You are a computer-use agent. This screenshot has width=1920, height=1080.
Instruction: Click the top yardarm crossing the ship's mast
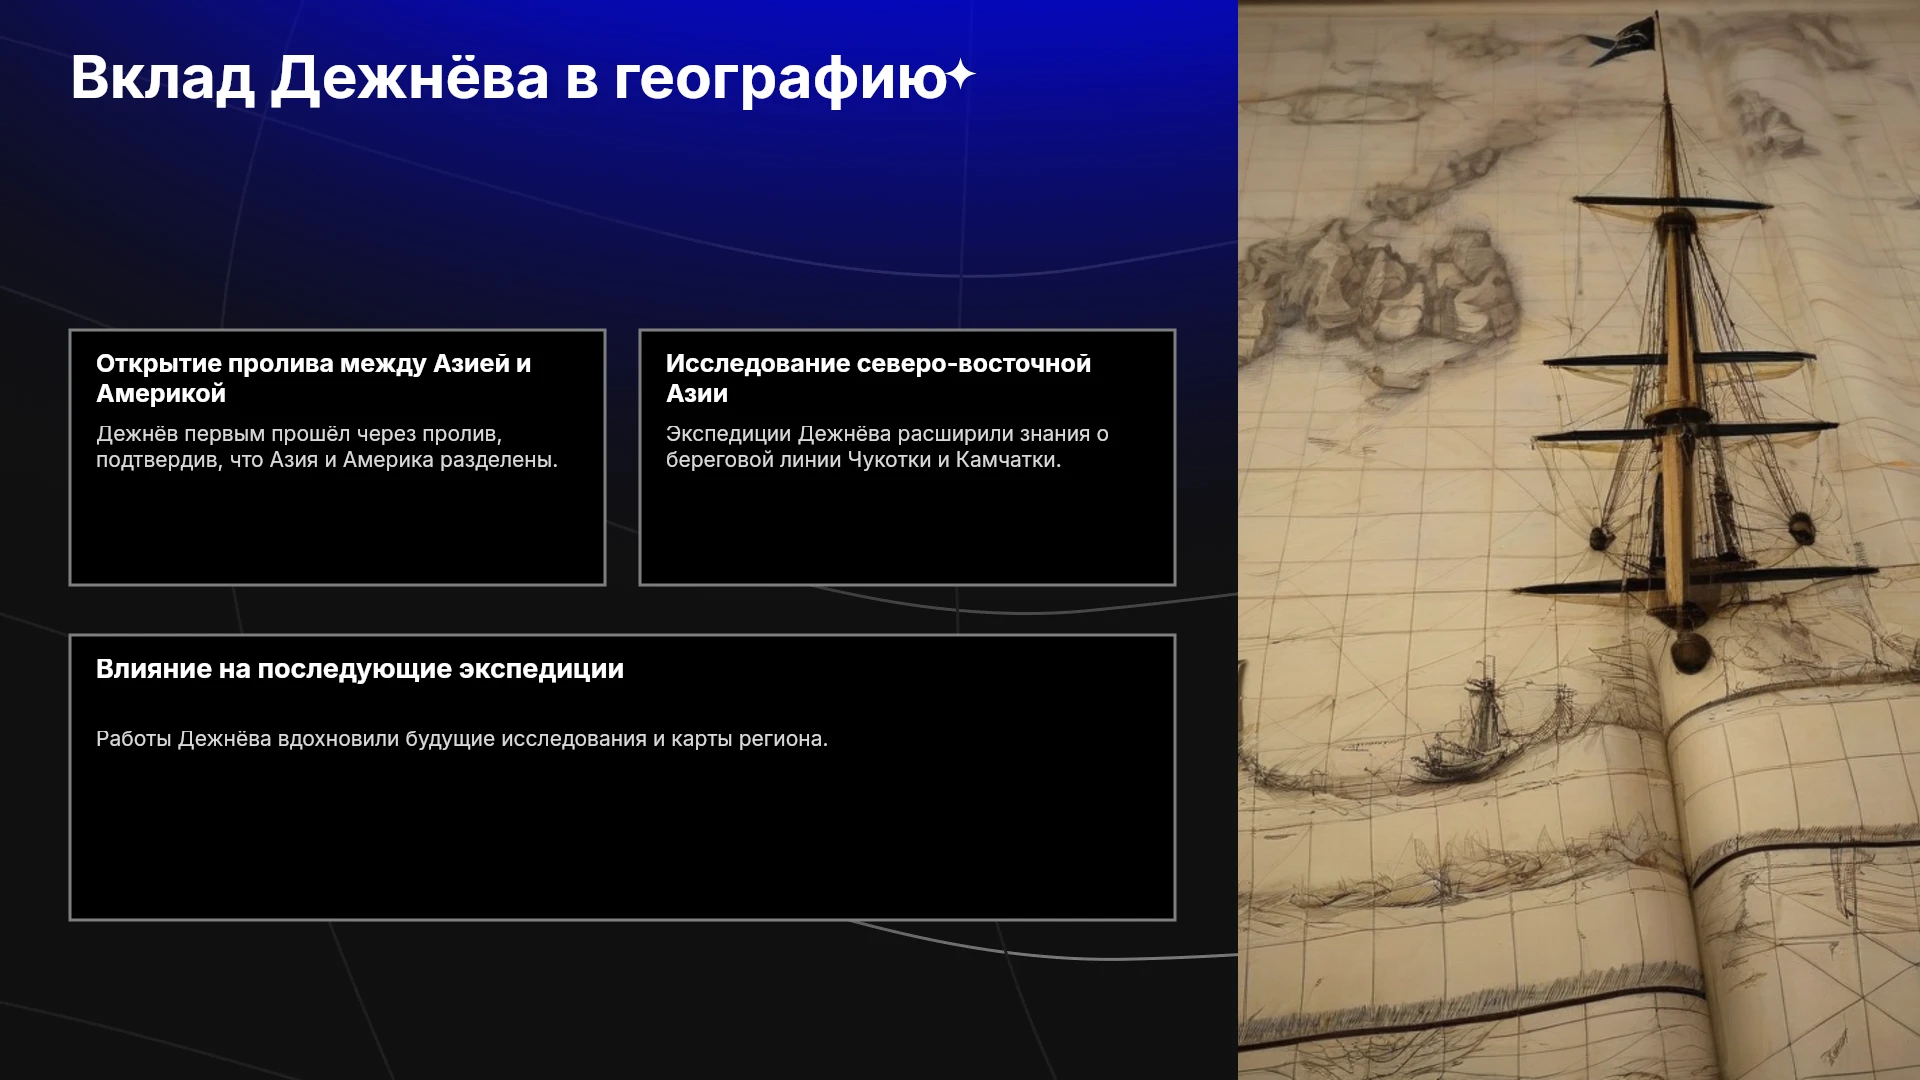[x=1672, y=205]
